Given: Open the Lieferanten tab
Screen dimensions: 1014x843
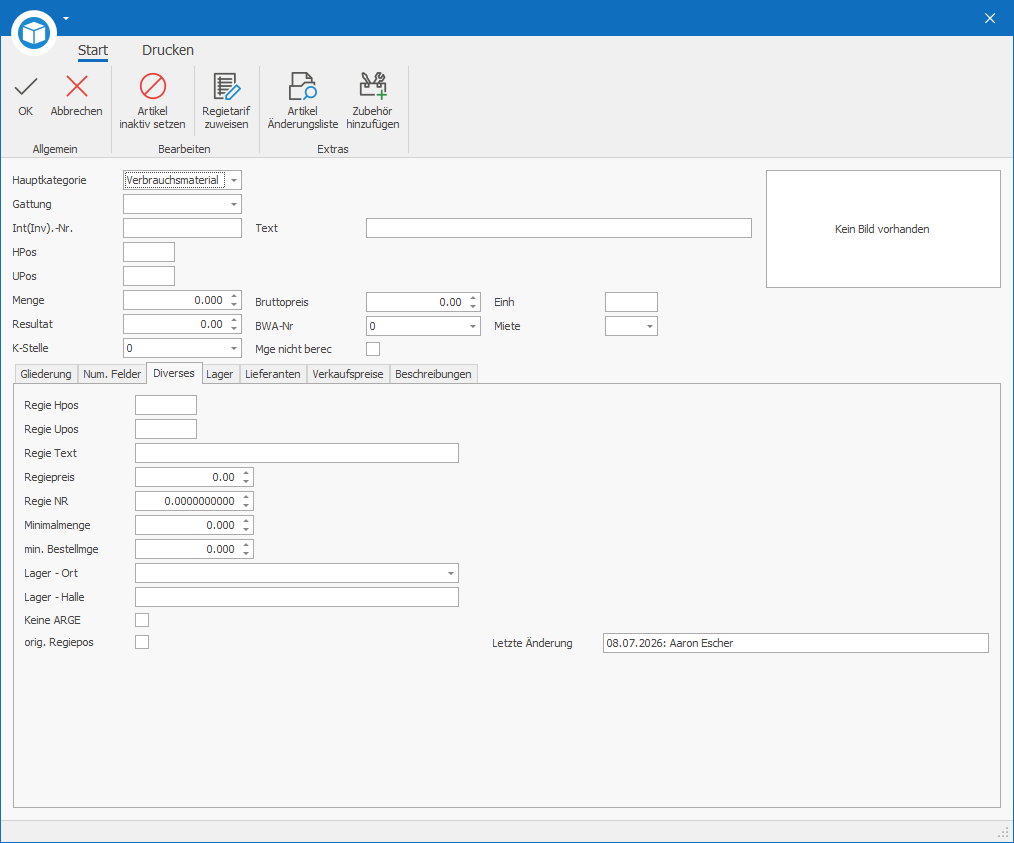Looking at the screenshot, I should pos(272,374).
